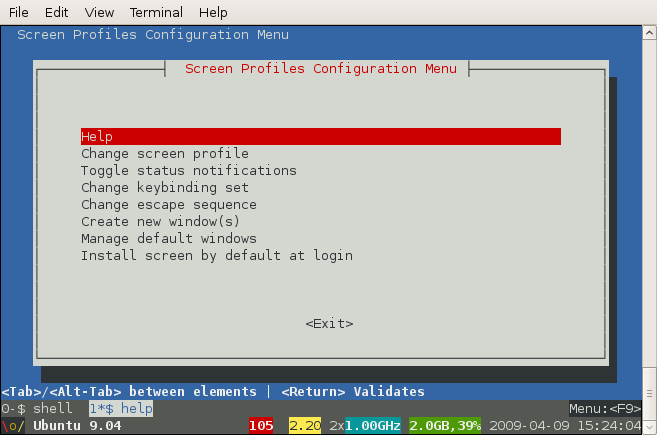Choose Change keybinding set
Viewport: 657px width, 435px height.
pos(165,188)
